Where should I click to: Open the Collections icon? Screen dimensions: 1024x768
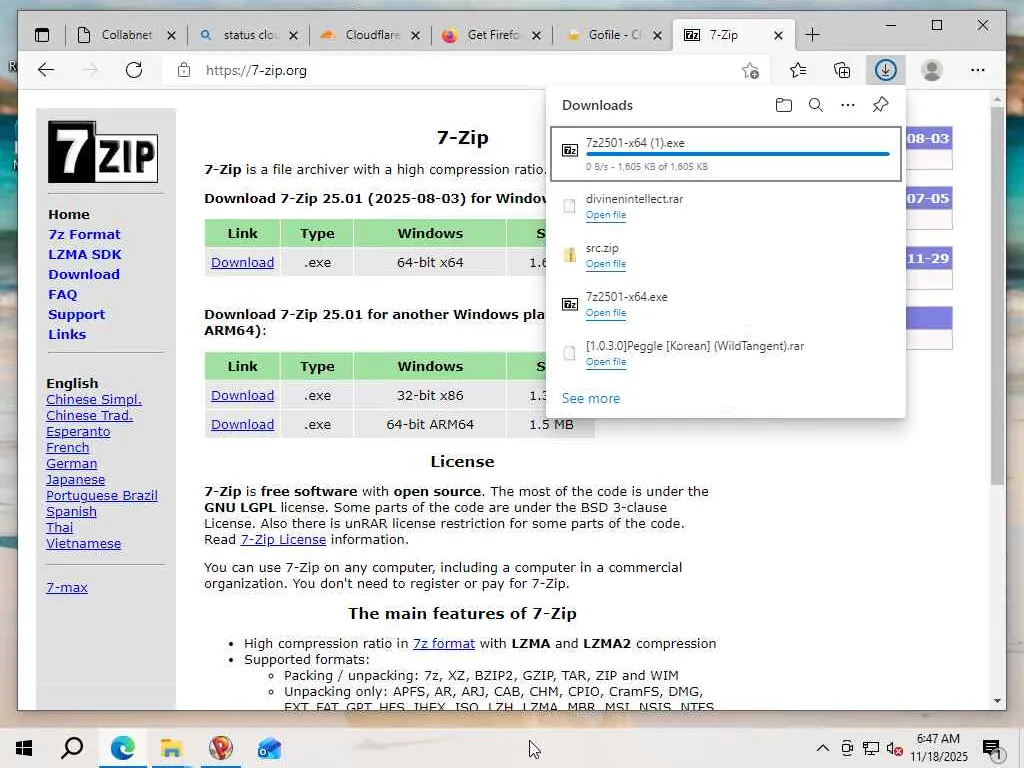click(842, 70)
